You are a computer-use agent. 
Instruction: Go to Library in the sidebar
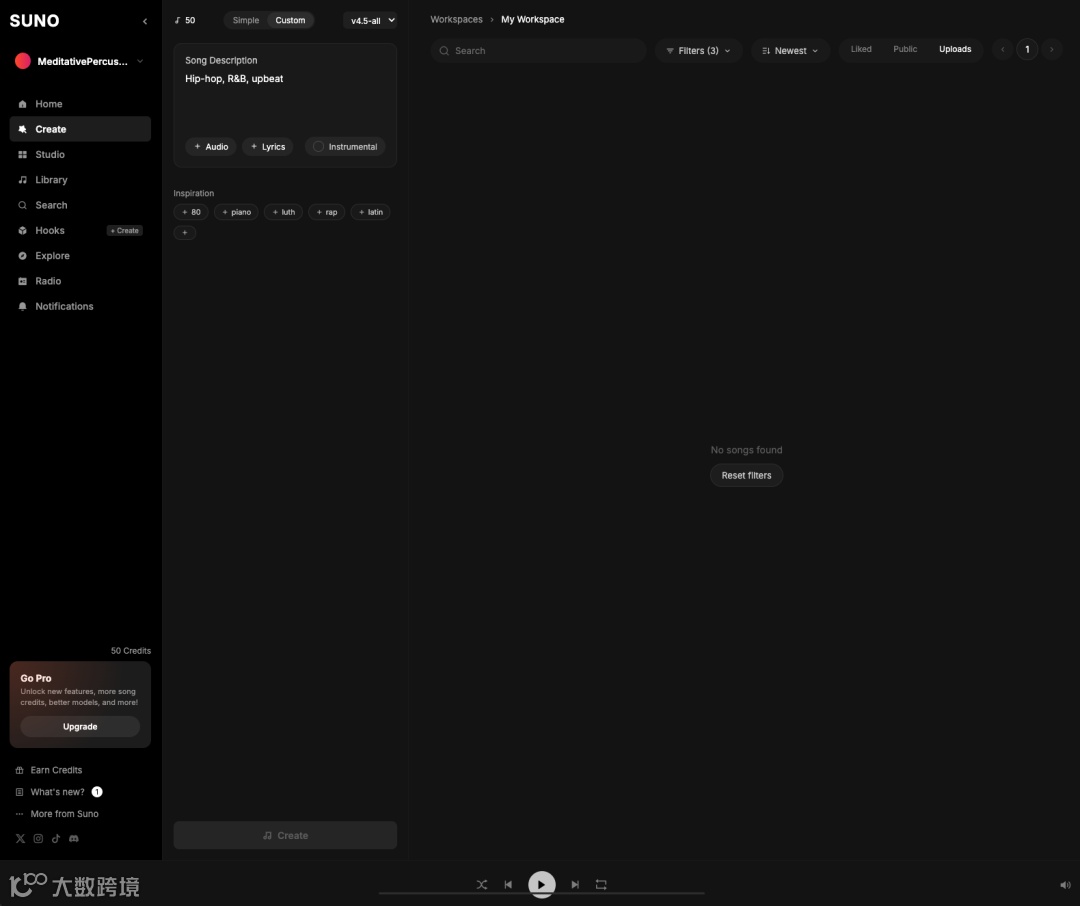[80, 180]
